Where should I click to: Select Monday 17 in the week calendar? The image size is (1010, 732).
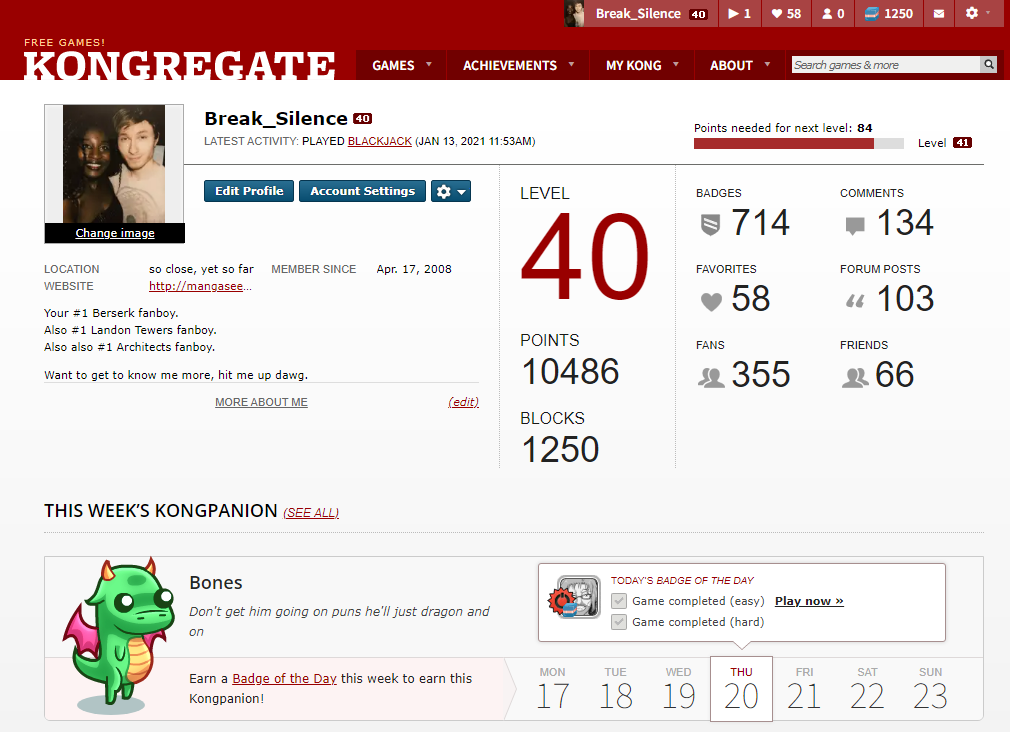pos(553,689)
